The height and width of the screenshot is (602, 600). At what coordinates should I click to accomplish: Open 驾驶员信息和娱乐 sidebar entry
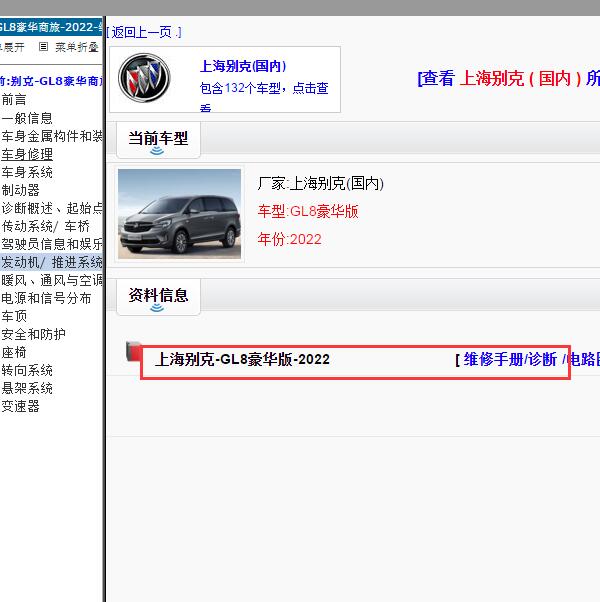point(52,244)
